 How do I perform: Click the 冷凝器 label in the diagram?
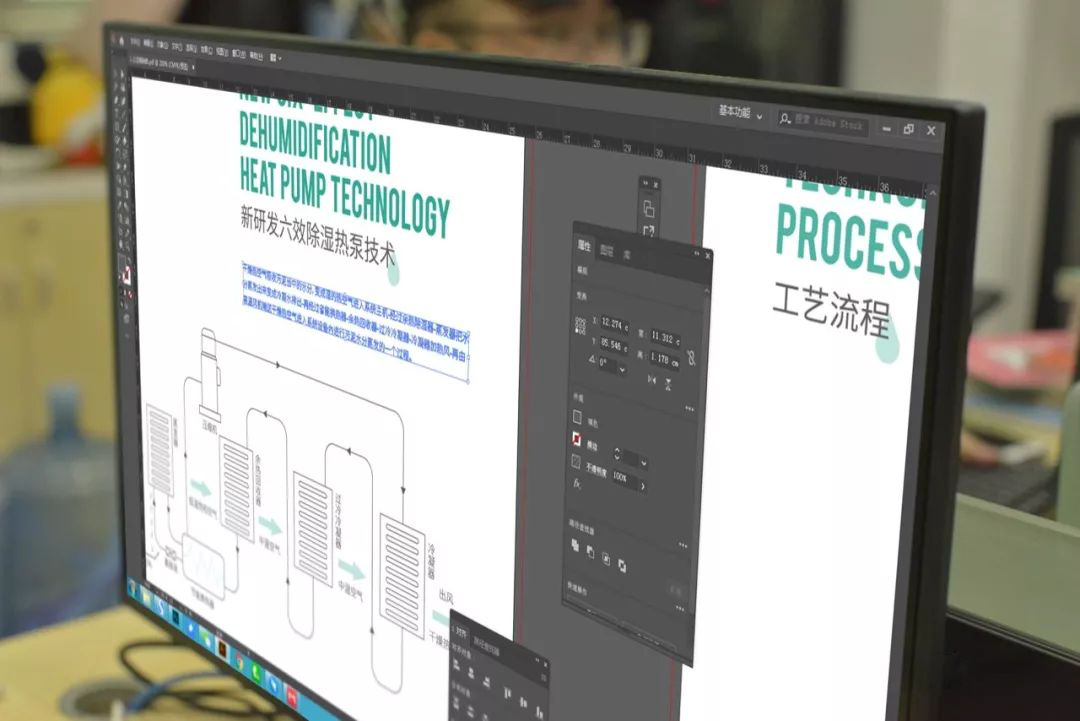coord(432,562)
